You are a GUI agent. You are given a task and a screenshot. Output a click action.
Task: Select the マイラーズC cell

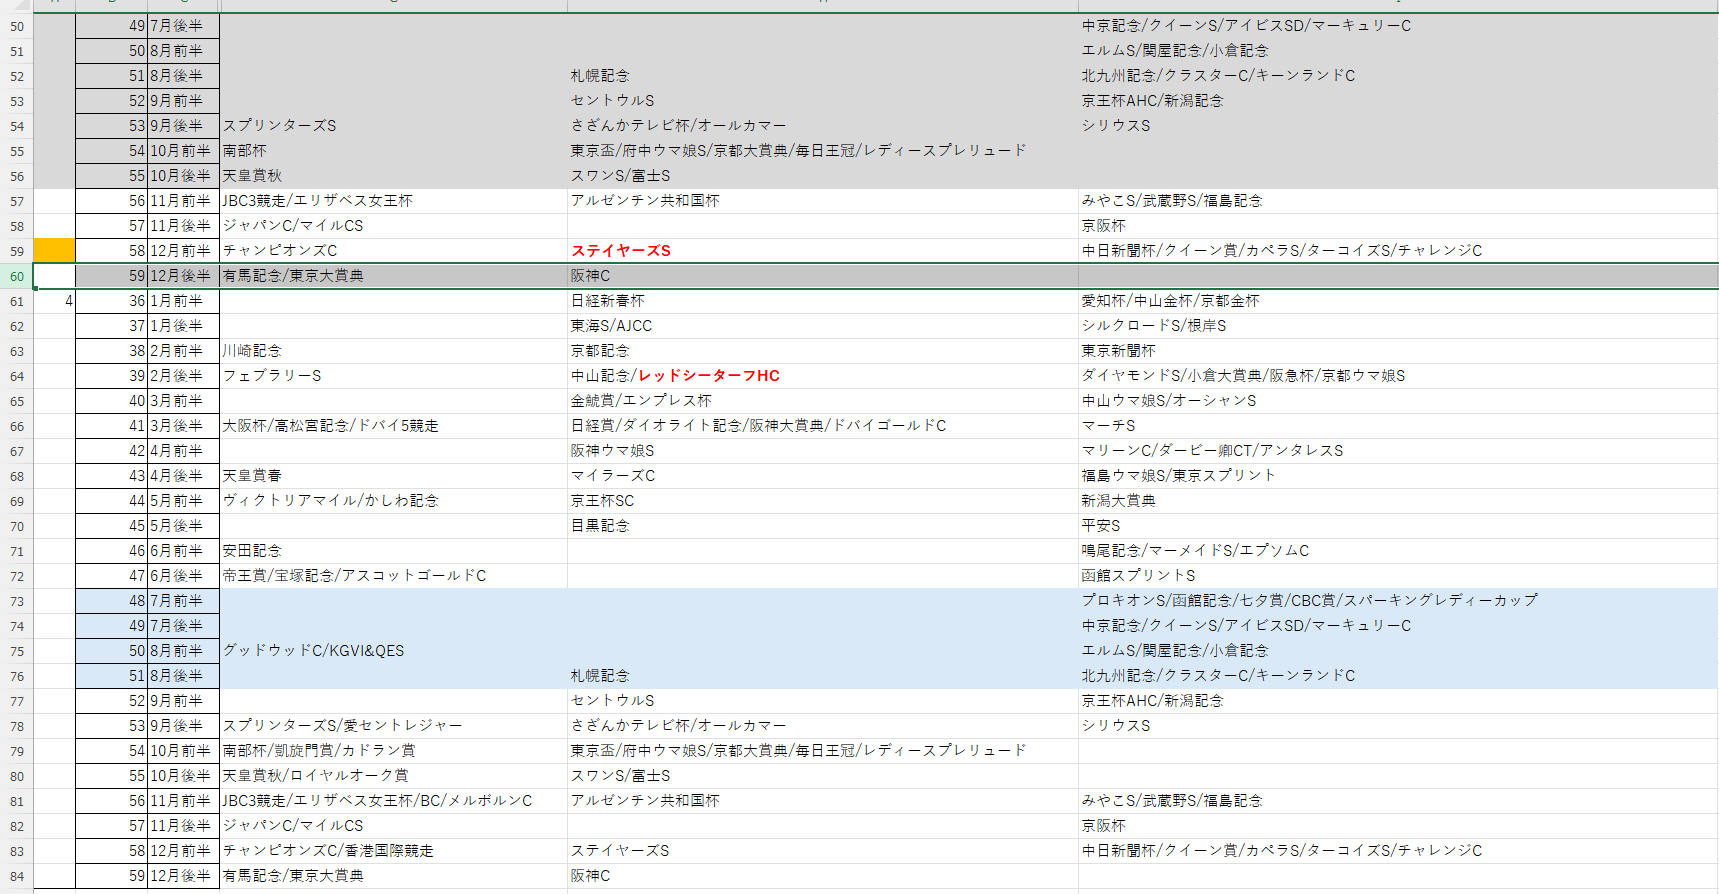[613, 476]
